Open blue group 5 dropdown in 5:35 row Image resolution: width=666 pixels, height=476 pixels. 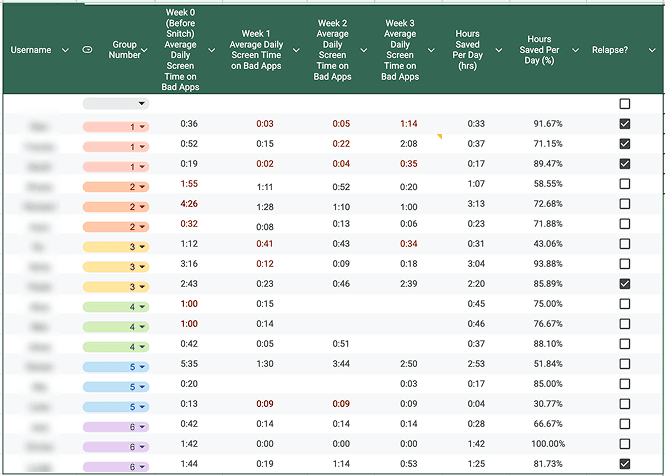(116, 367)
